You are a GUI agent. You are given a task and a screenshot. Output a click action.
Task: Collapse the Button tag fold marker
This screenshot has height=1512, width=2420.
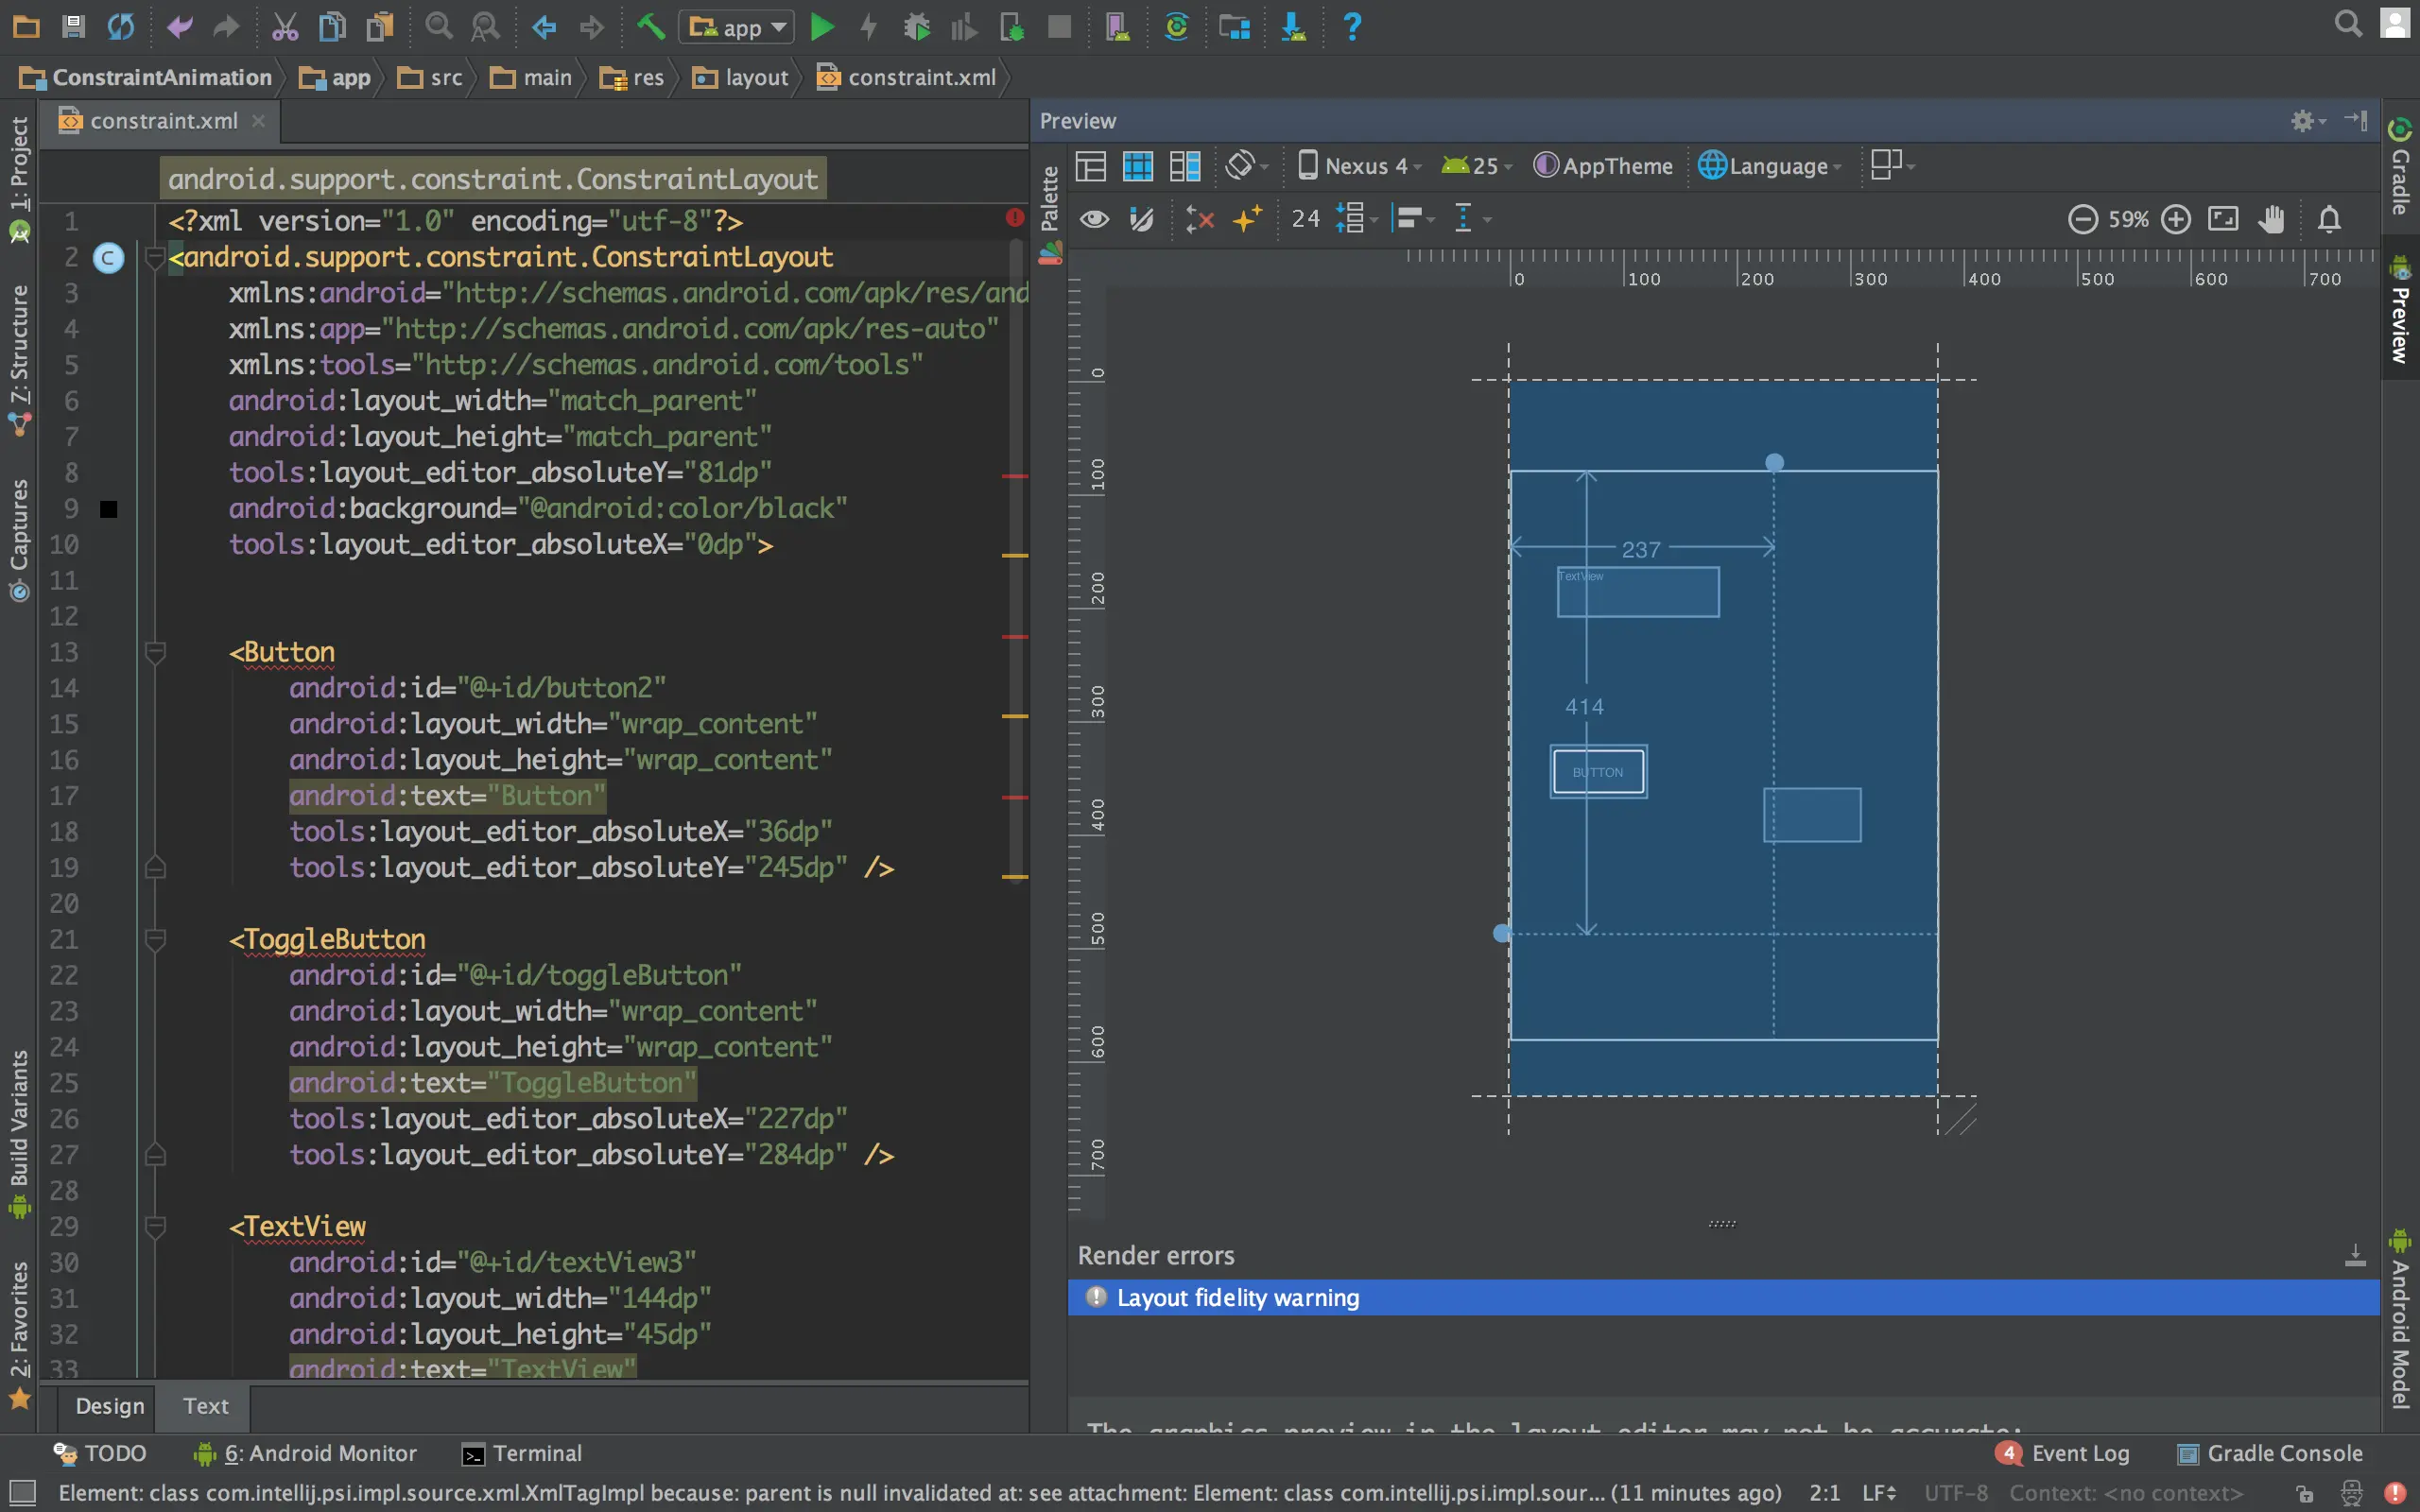pyautogui.click(x=155, y=653)
